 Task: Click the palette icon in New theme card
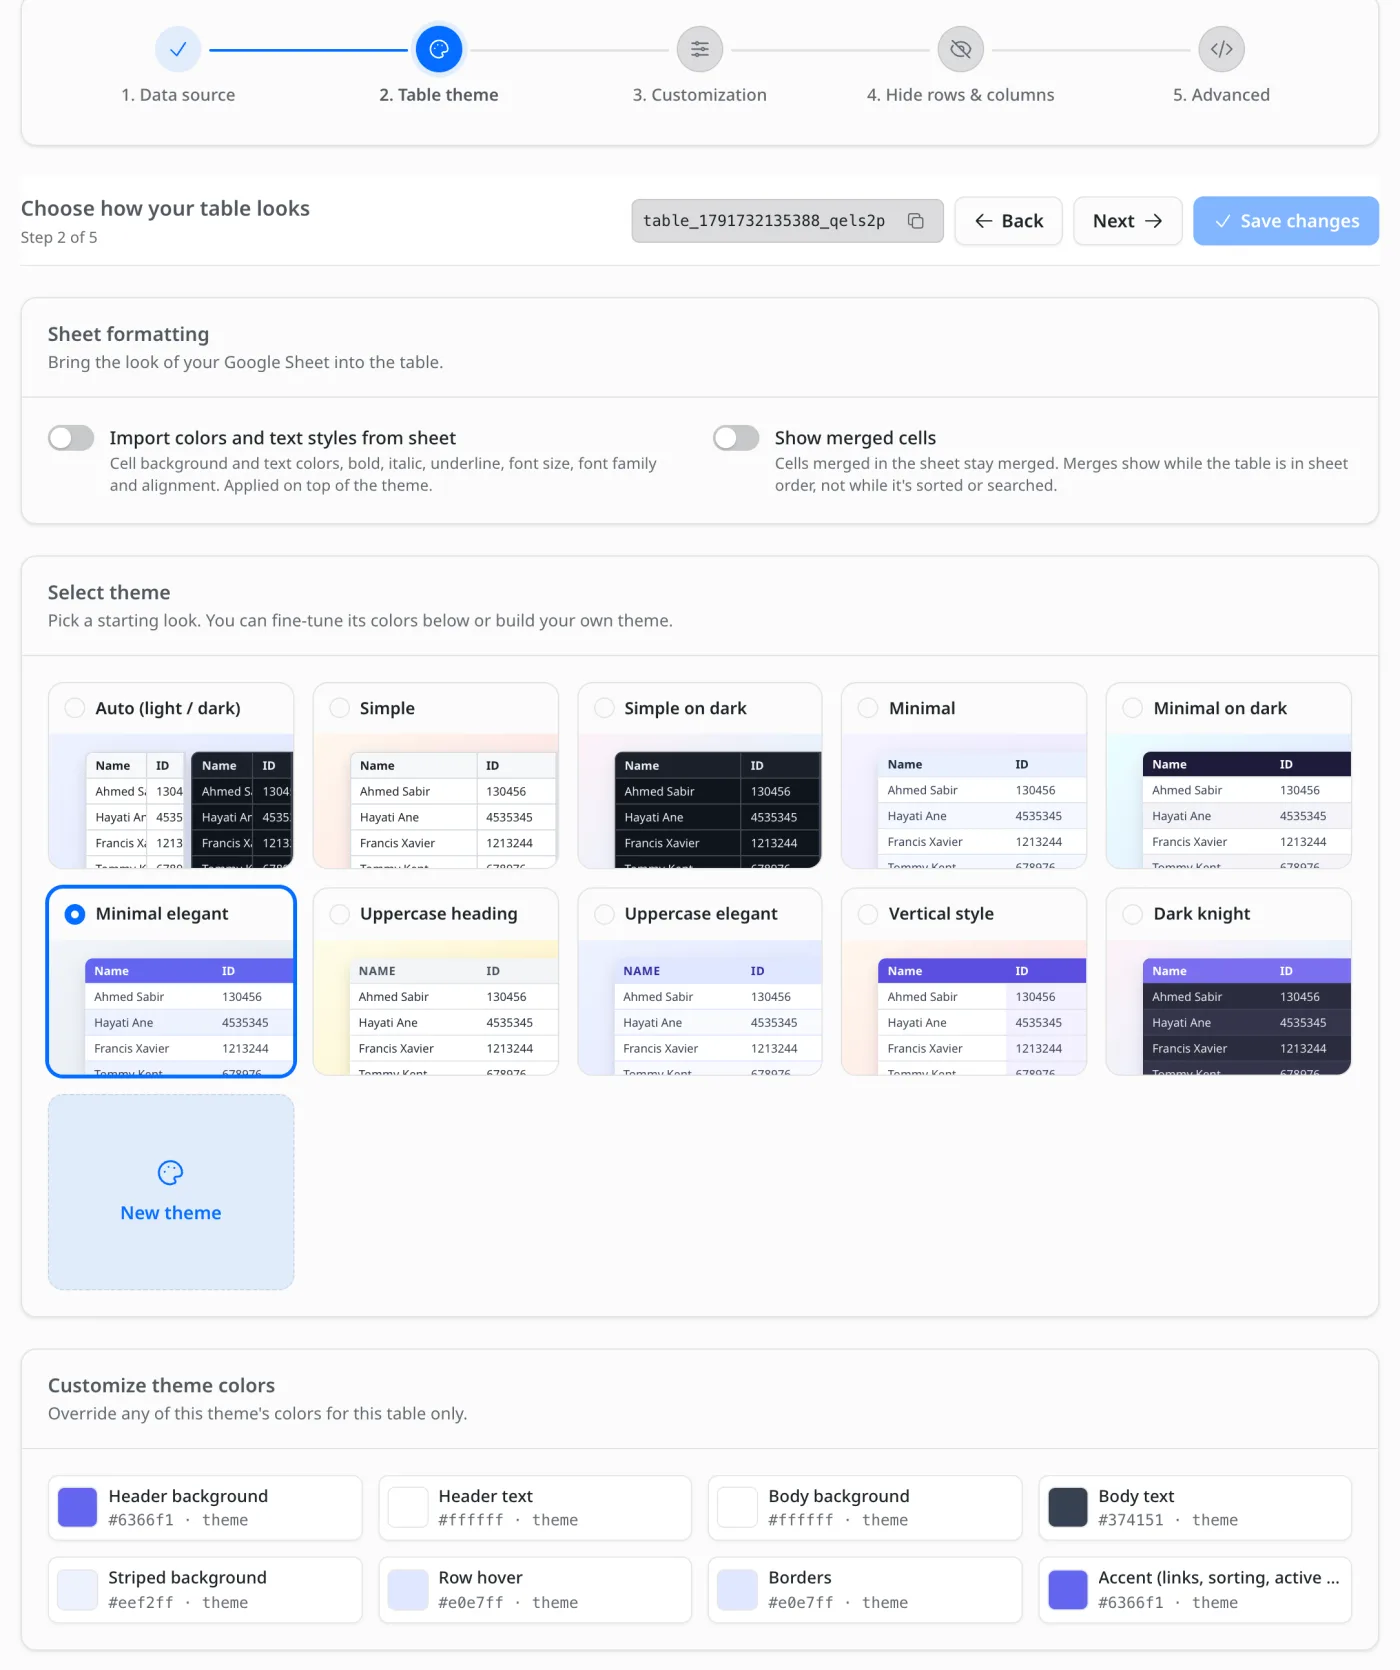pyautogui.click(x=171, y=1172)
